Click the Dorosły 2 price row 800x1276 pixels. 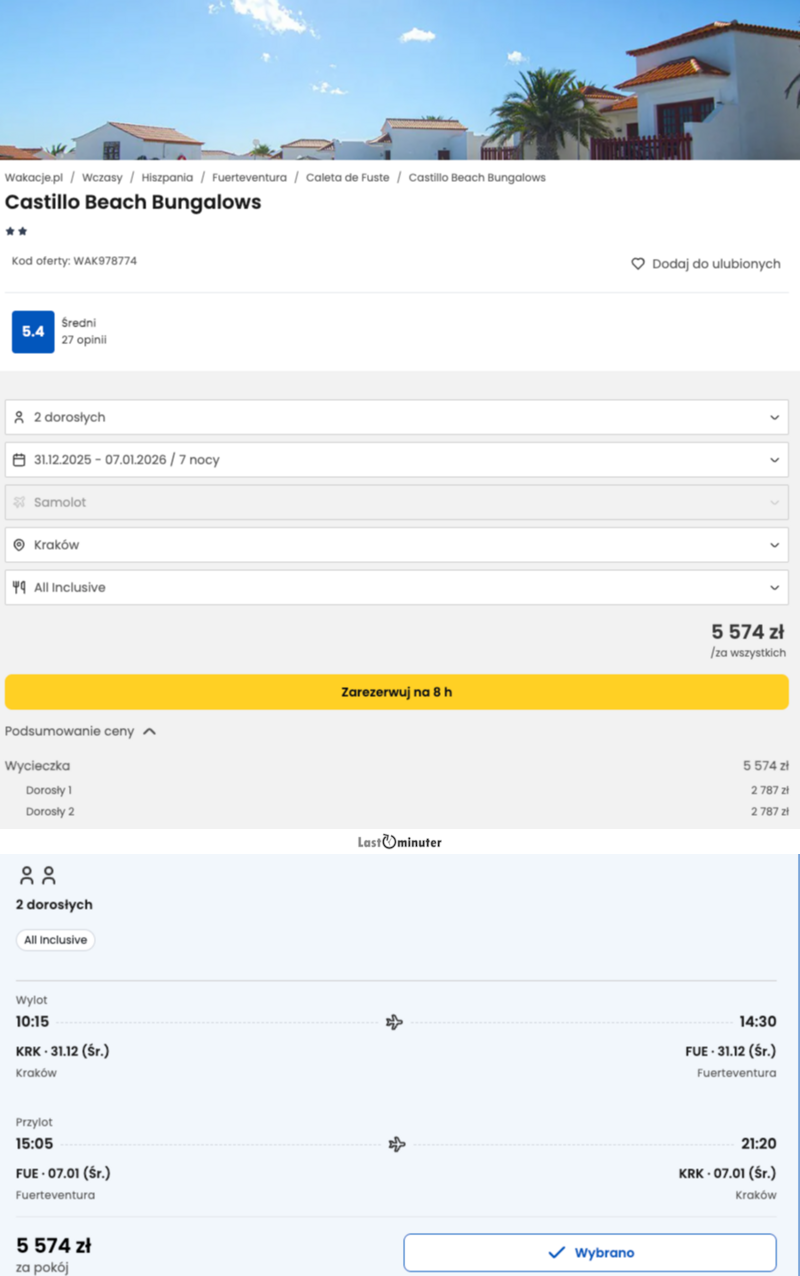(397, 811)
